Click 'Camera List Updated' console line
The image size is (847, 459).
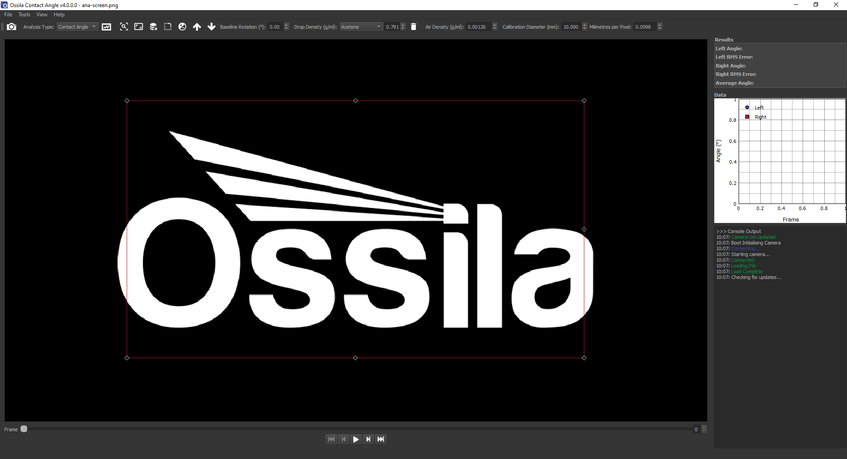point(753,237)
